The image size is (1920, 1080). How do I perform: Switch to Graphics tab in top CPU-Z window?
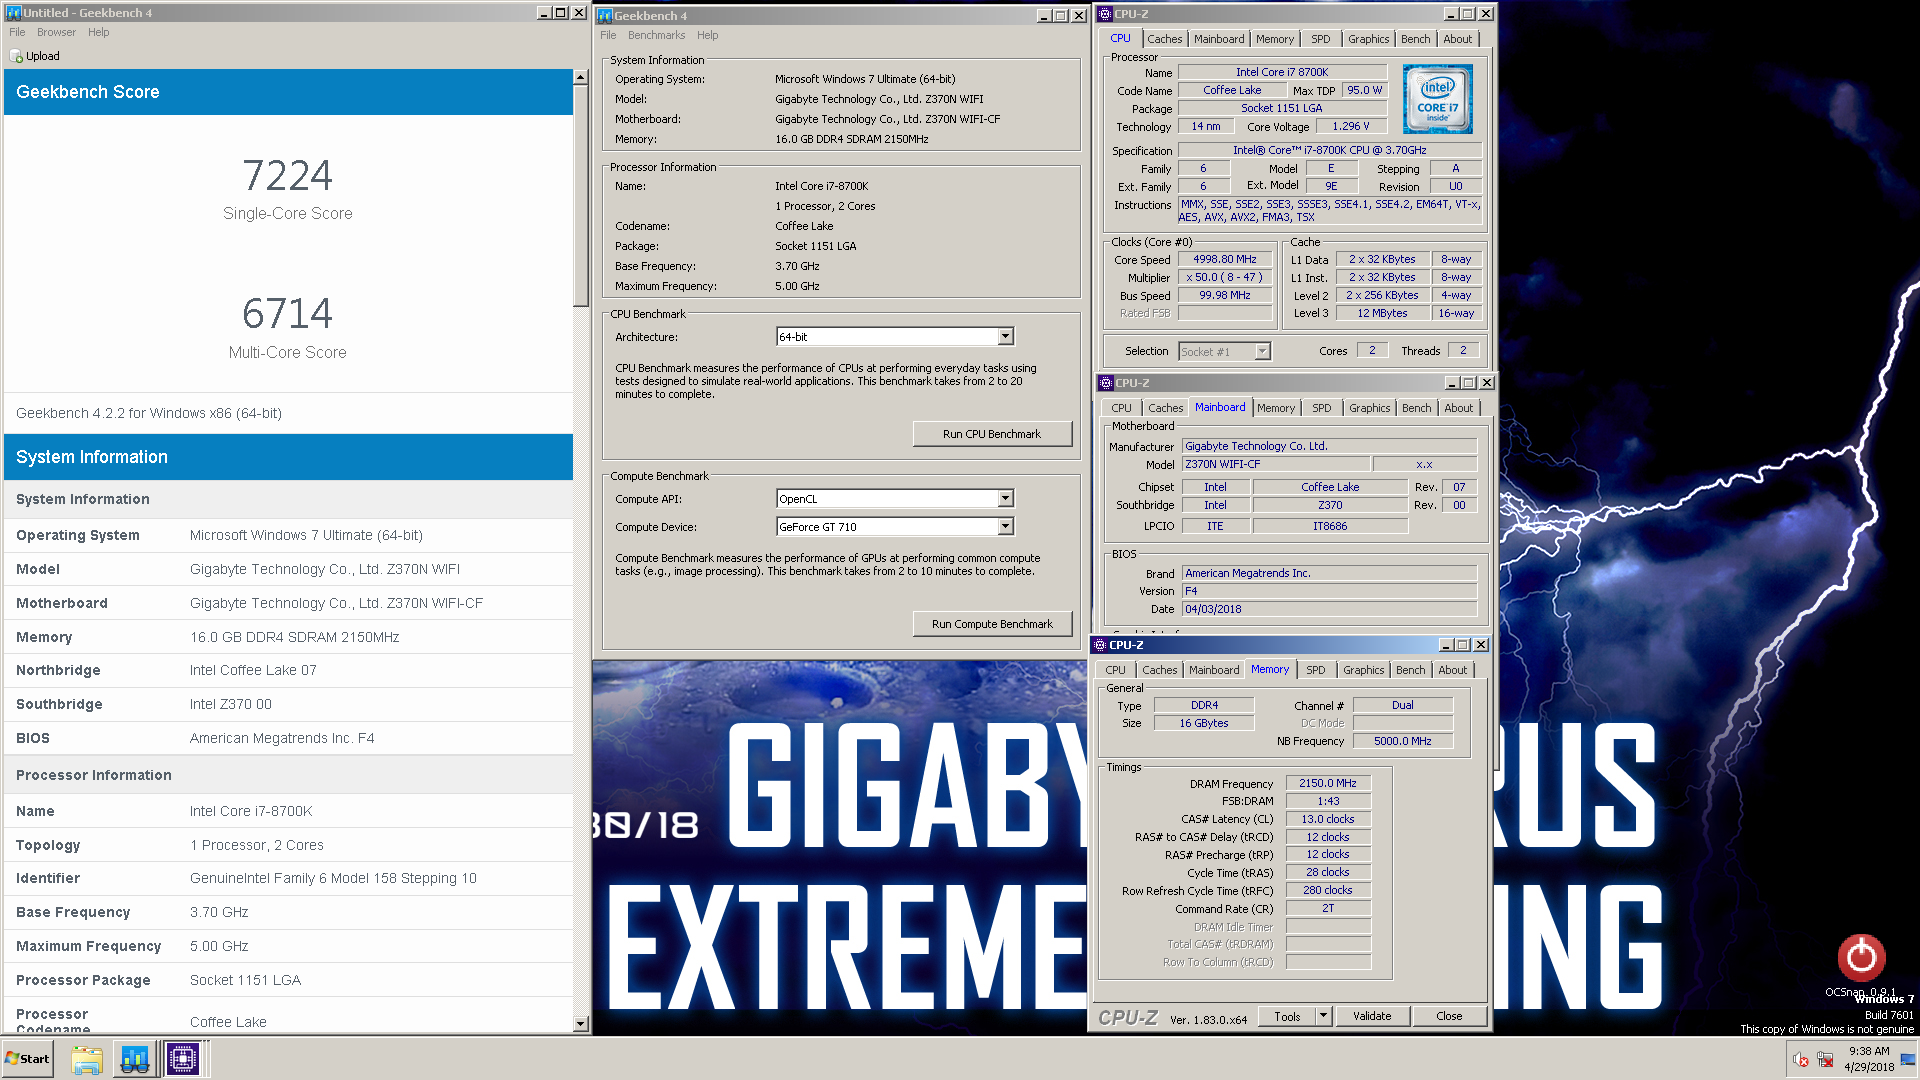coord(1368,39)
